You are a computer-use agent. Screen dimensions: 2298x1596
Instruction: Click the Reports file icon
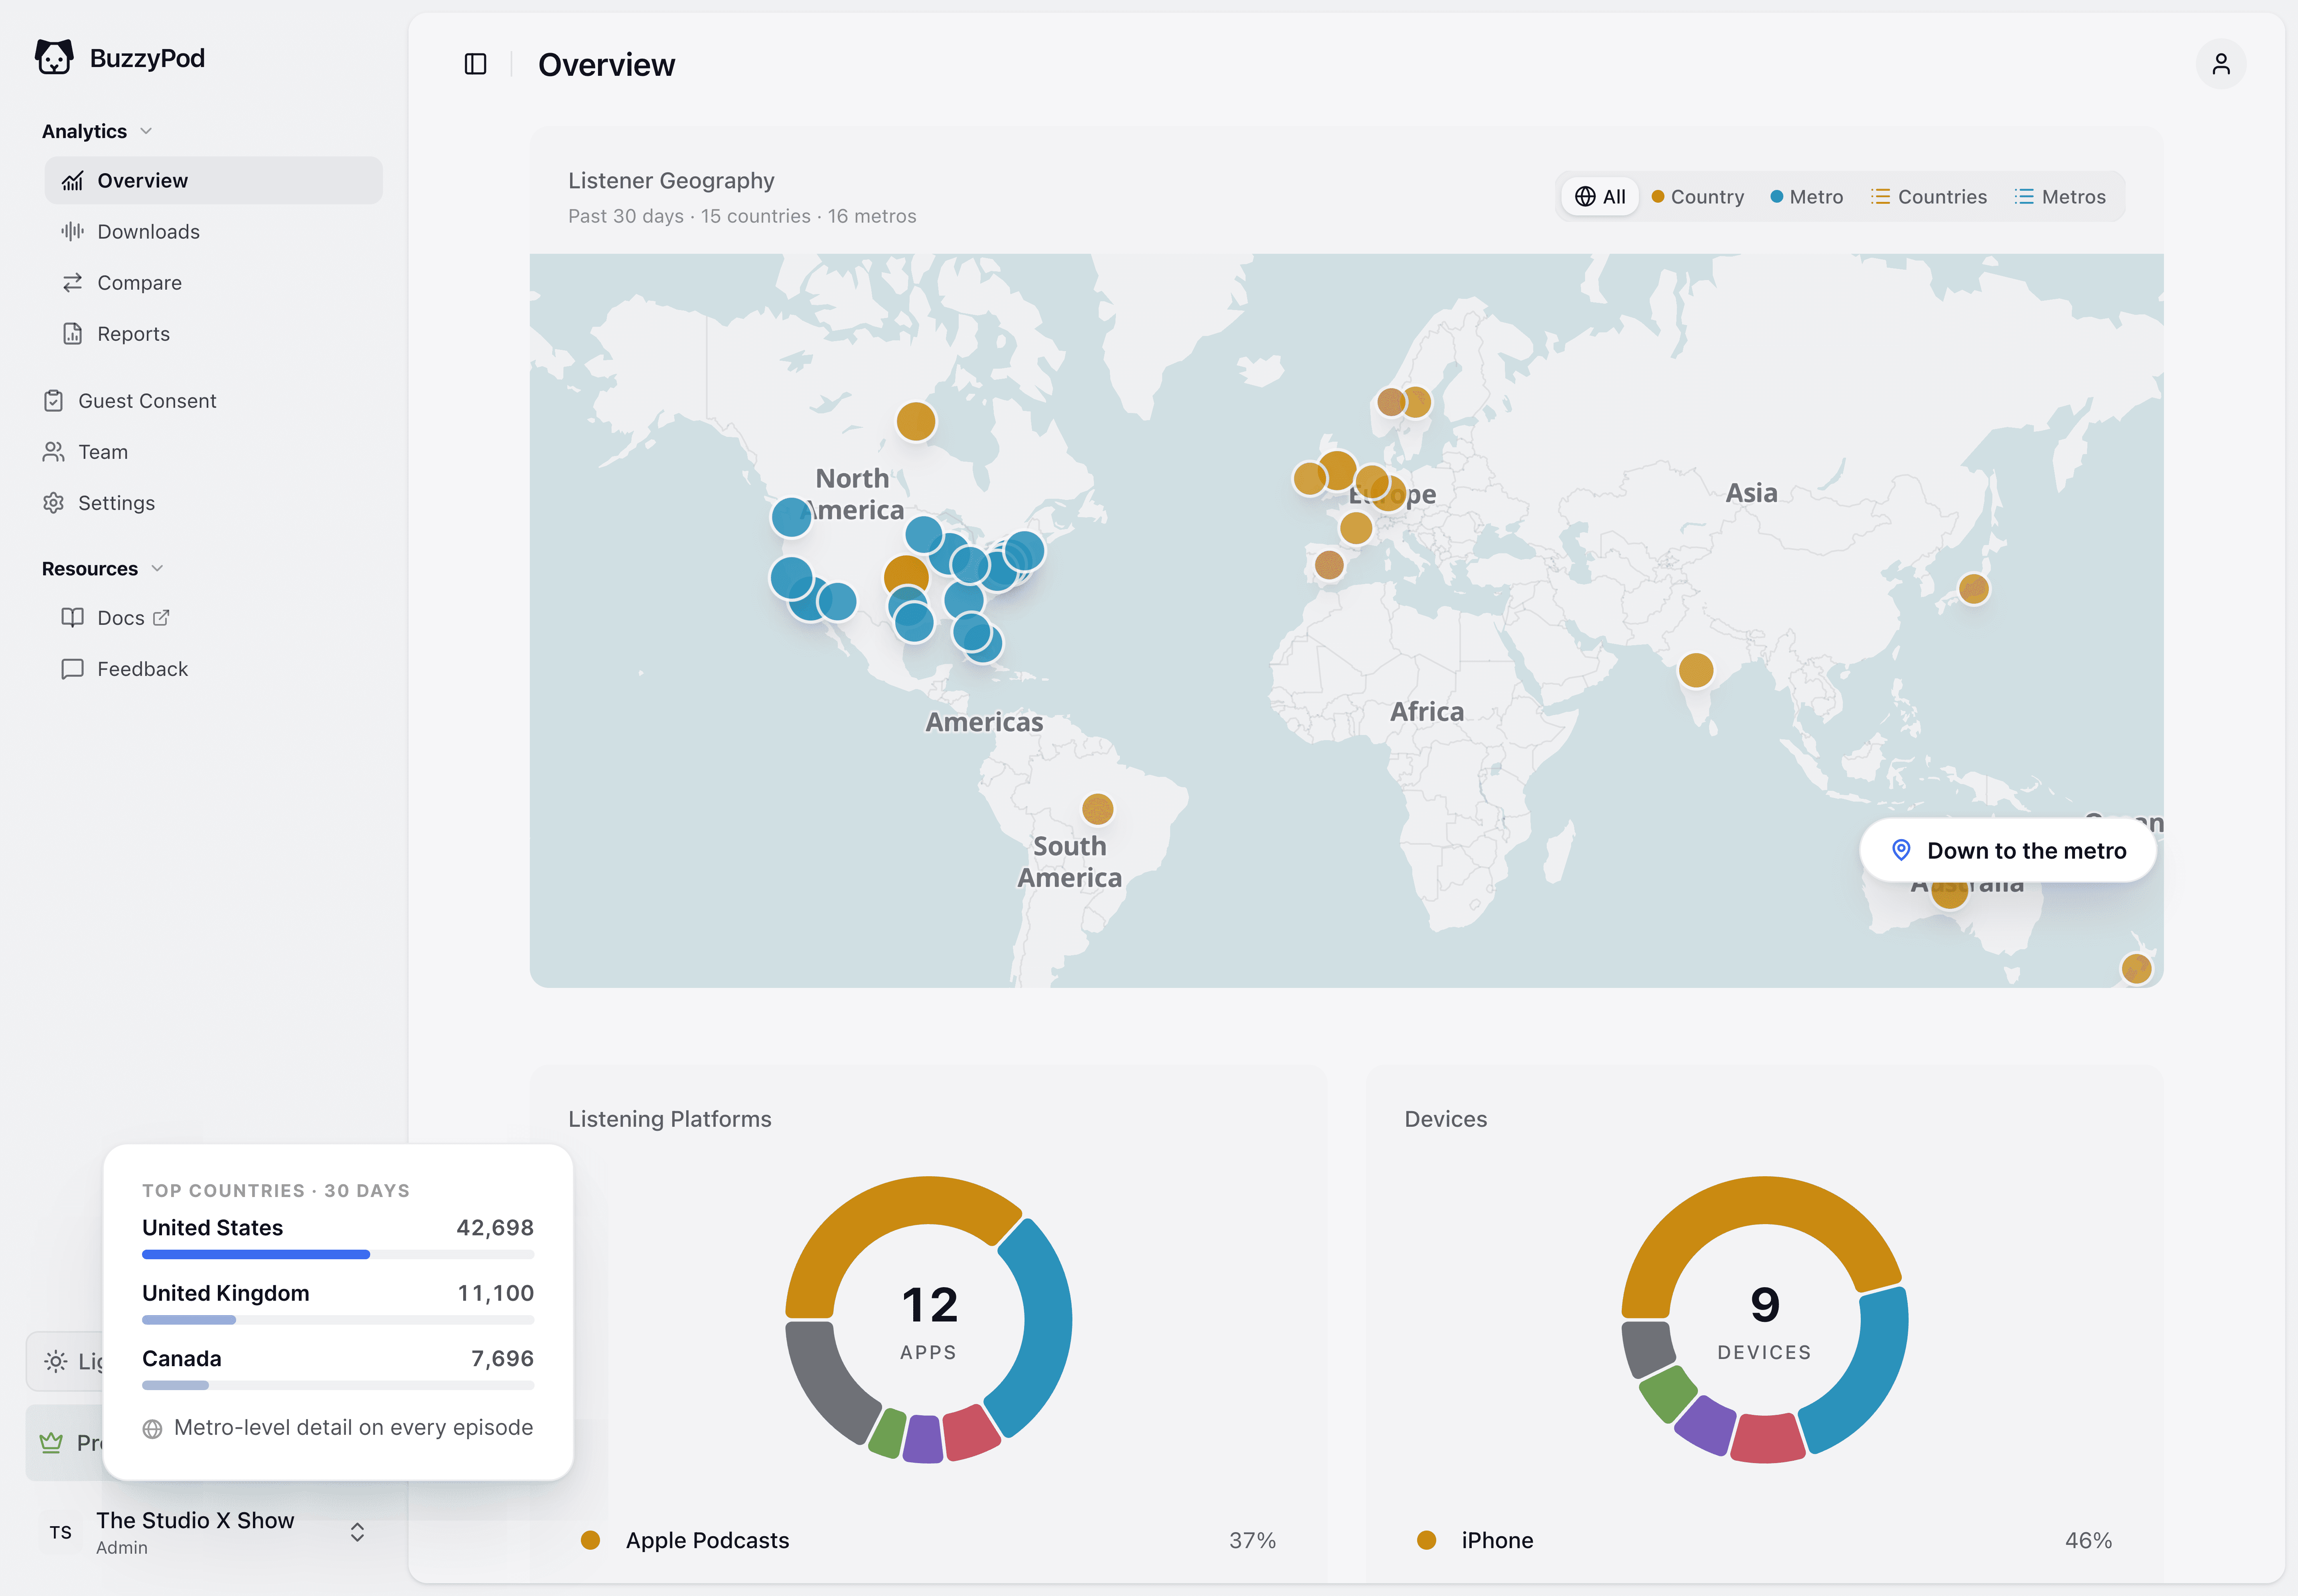(72, 334)
